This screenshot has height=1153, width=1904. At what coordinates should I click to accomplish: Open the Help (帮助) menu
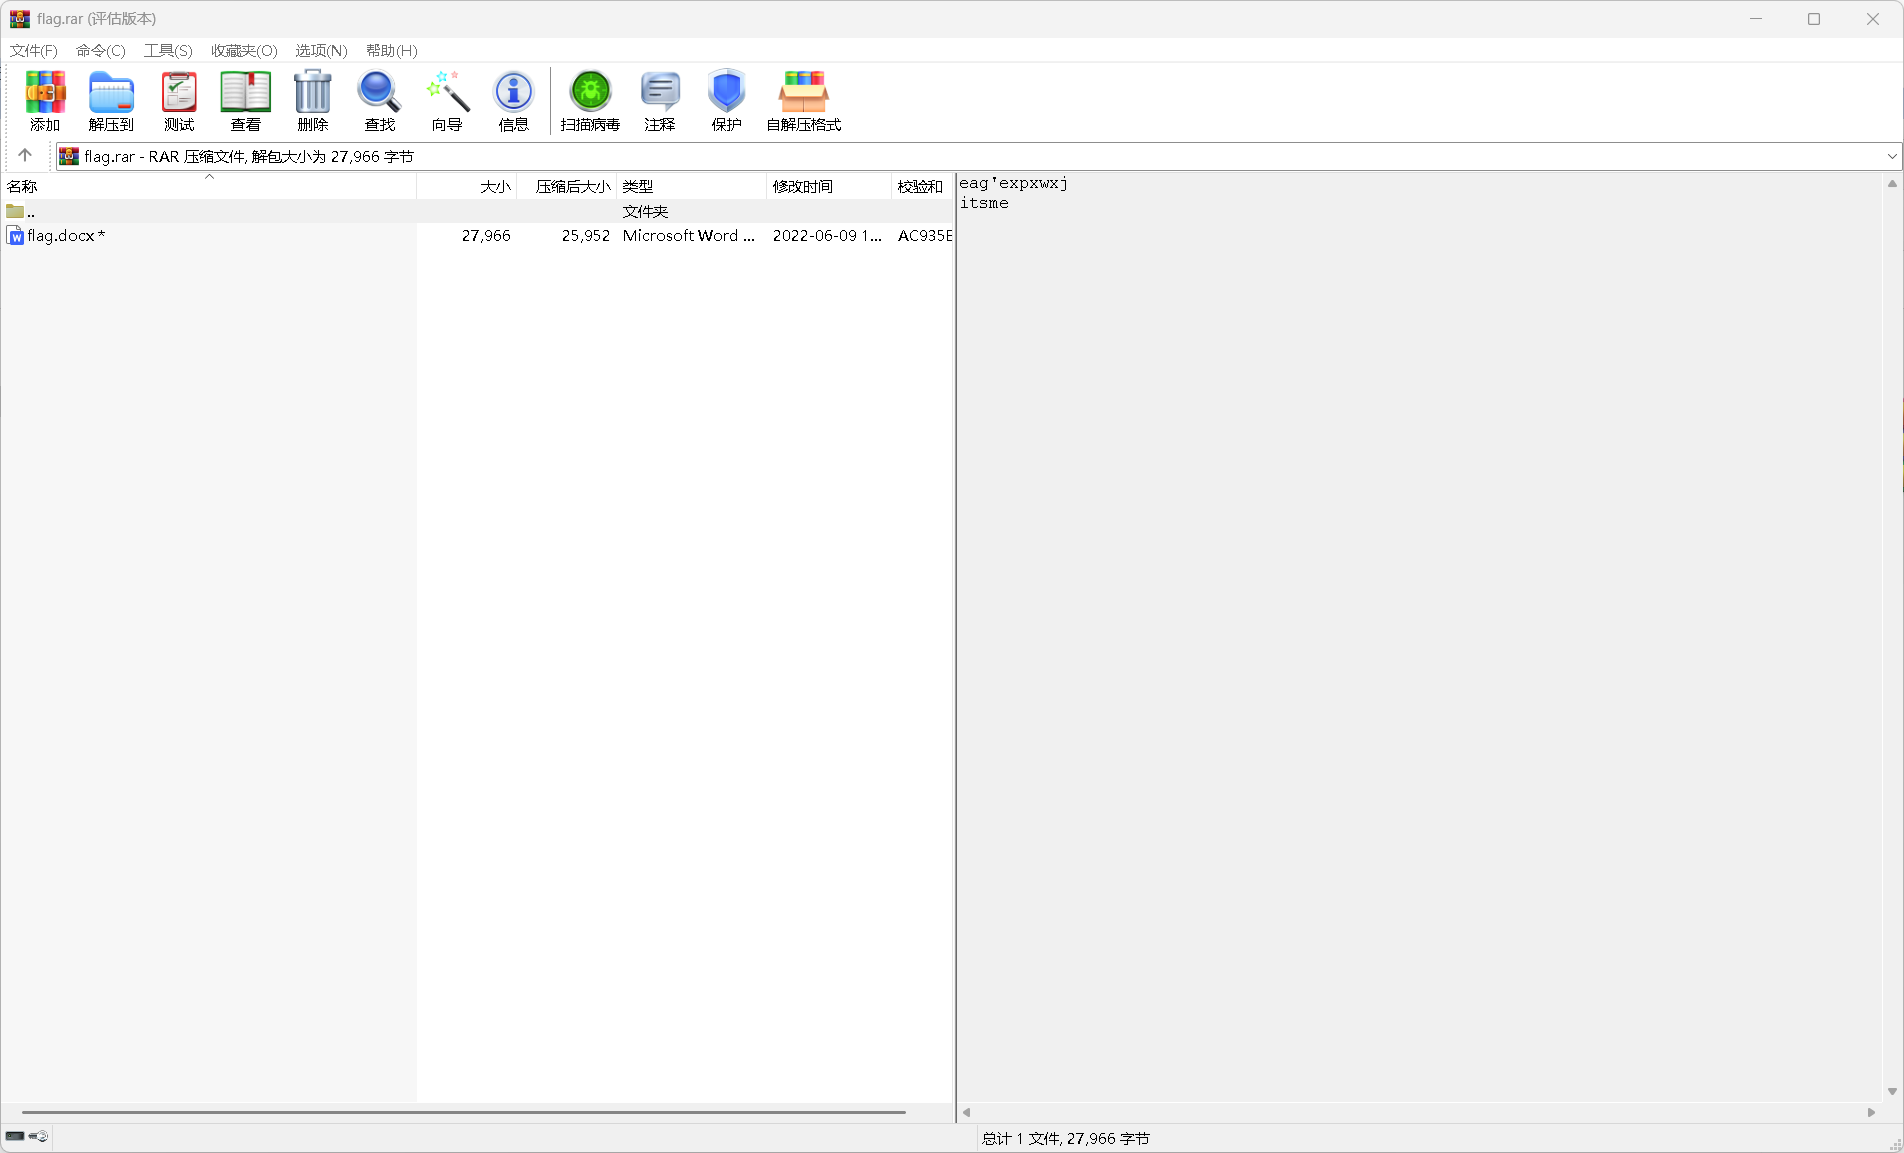click(x=392, y=50)
